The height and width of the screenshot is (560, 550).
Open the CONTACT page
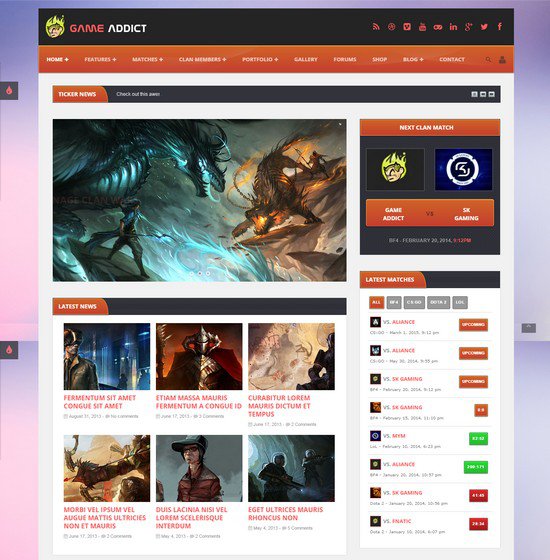452,59
